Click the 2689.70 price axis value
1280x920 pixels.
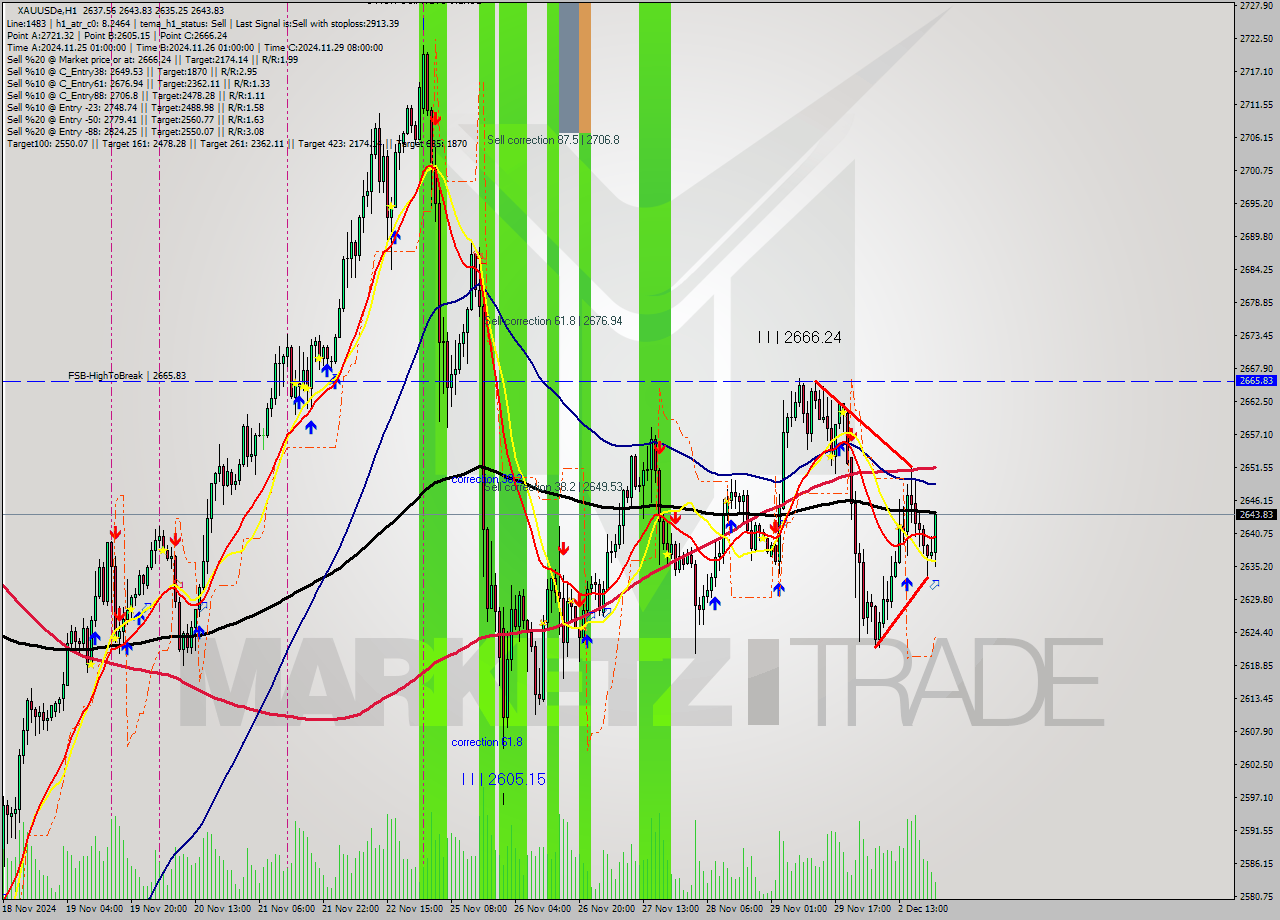point(1256,236)
